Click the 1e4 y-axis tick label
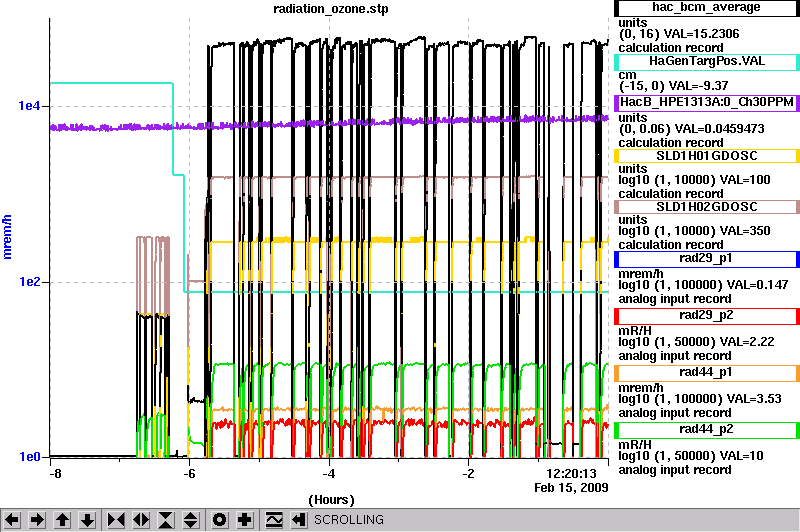800x532 pixels. (29, 106)
